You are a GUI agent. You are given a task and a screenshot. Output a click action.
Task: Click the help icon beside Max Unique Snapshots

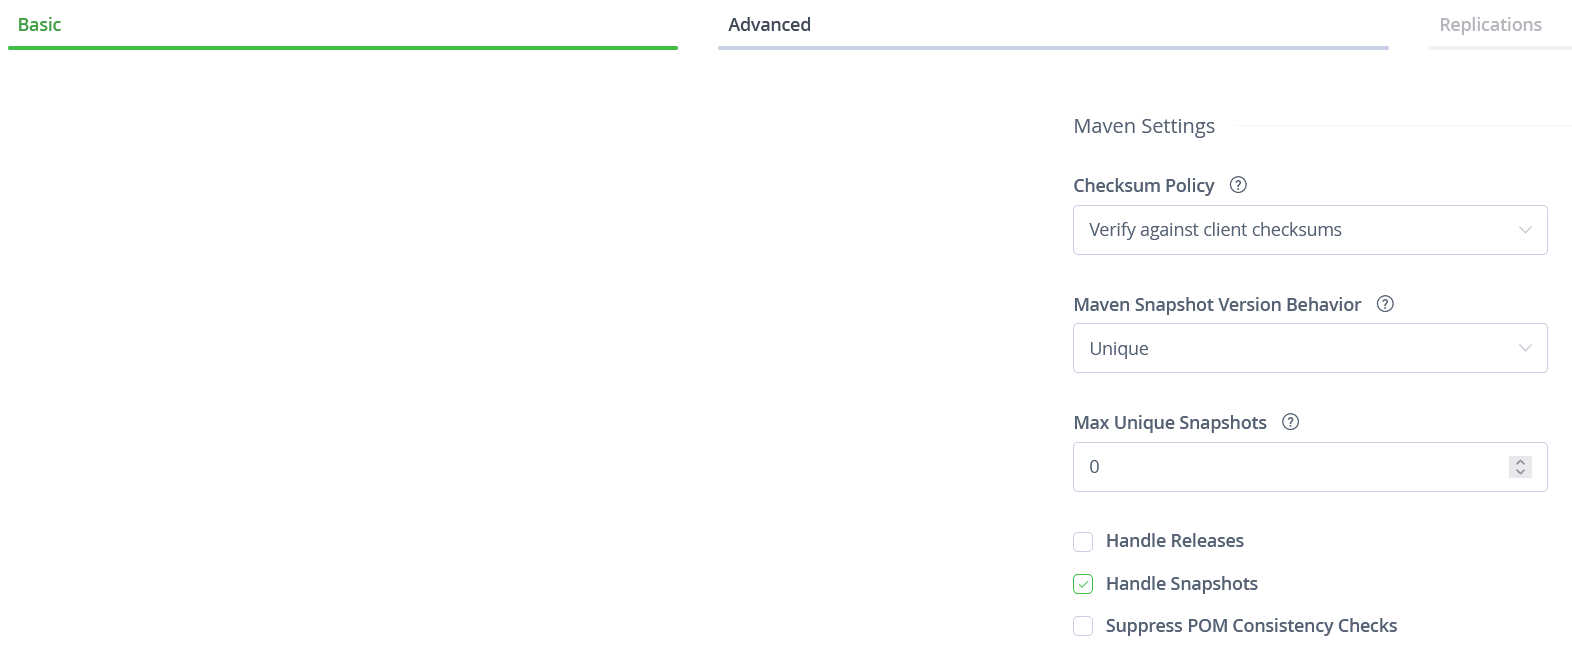click(x=1291, y=422)
